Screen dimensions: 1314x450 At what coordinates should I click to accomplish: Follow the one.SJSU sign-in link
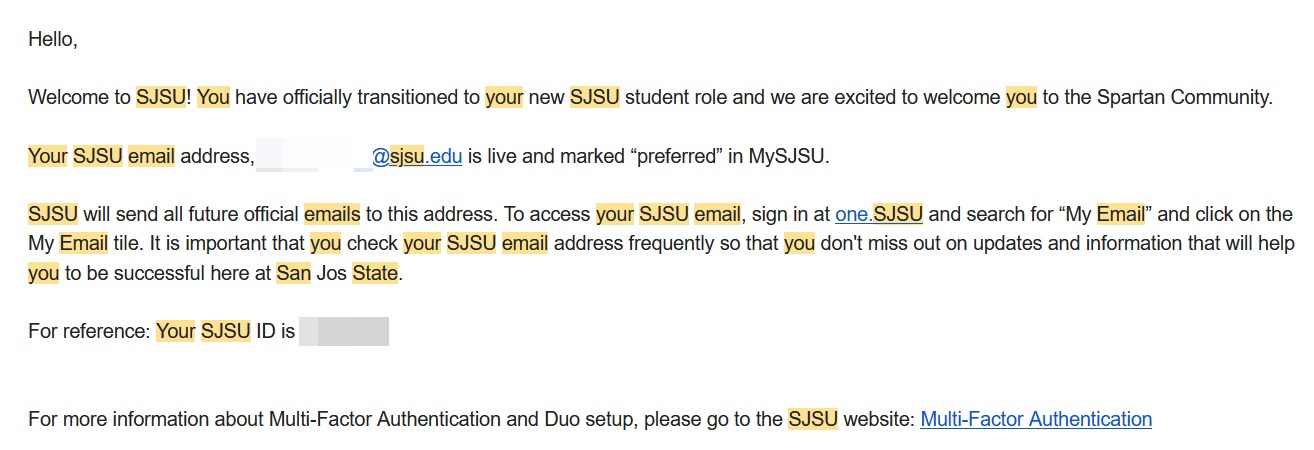[x=878, y=214]
